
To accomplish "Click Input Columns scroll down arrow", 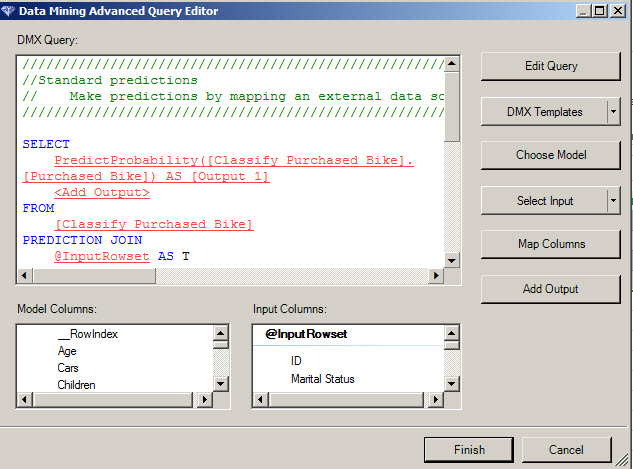I will [451, 383].
